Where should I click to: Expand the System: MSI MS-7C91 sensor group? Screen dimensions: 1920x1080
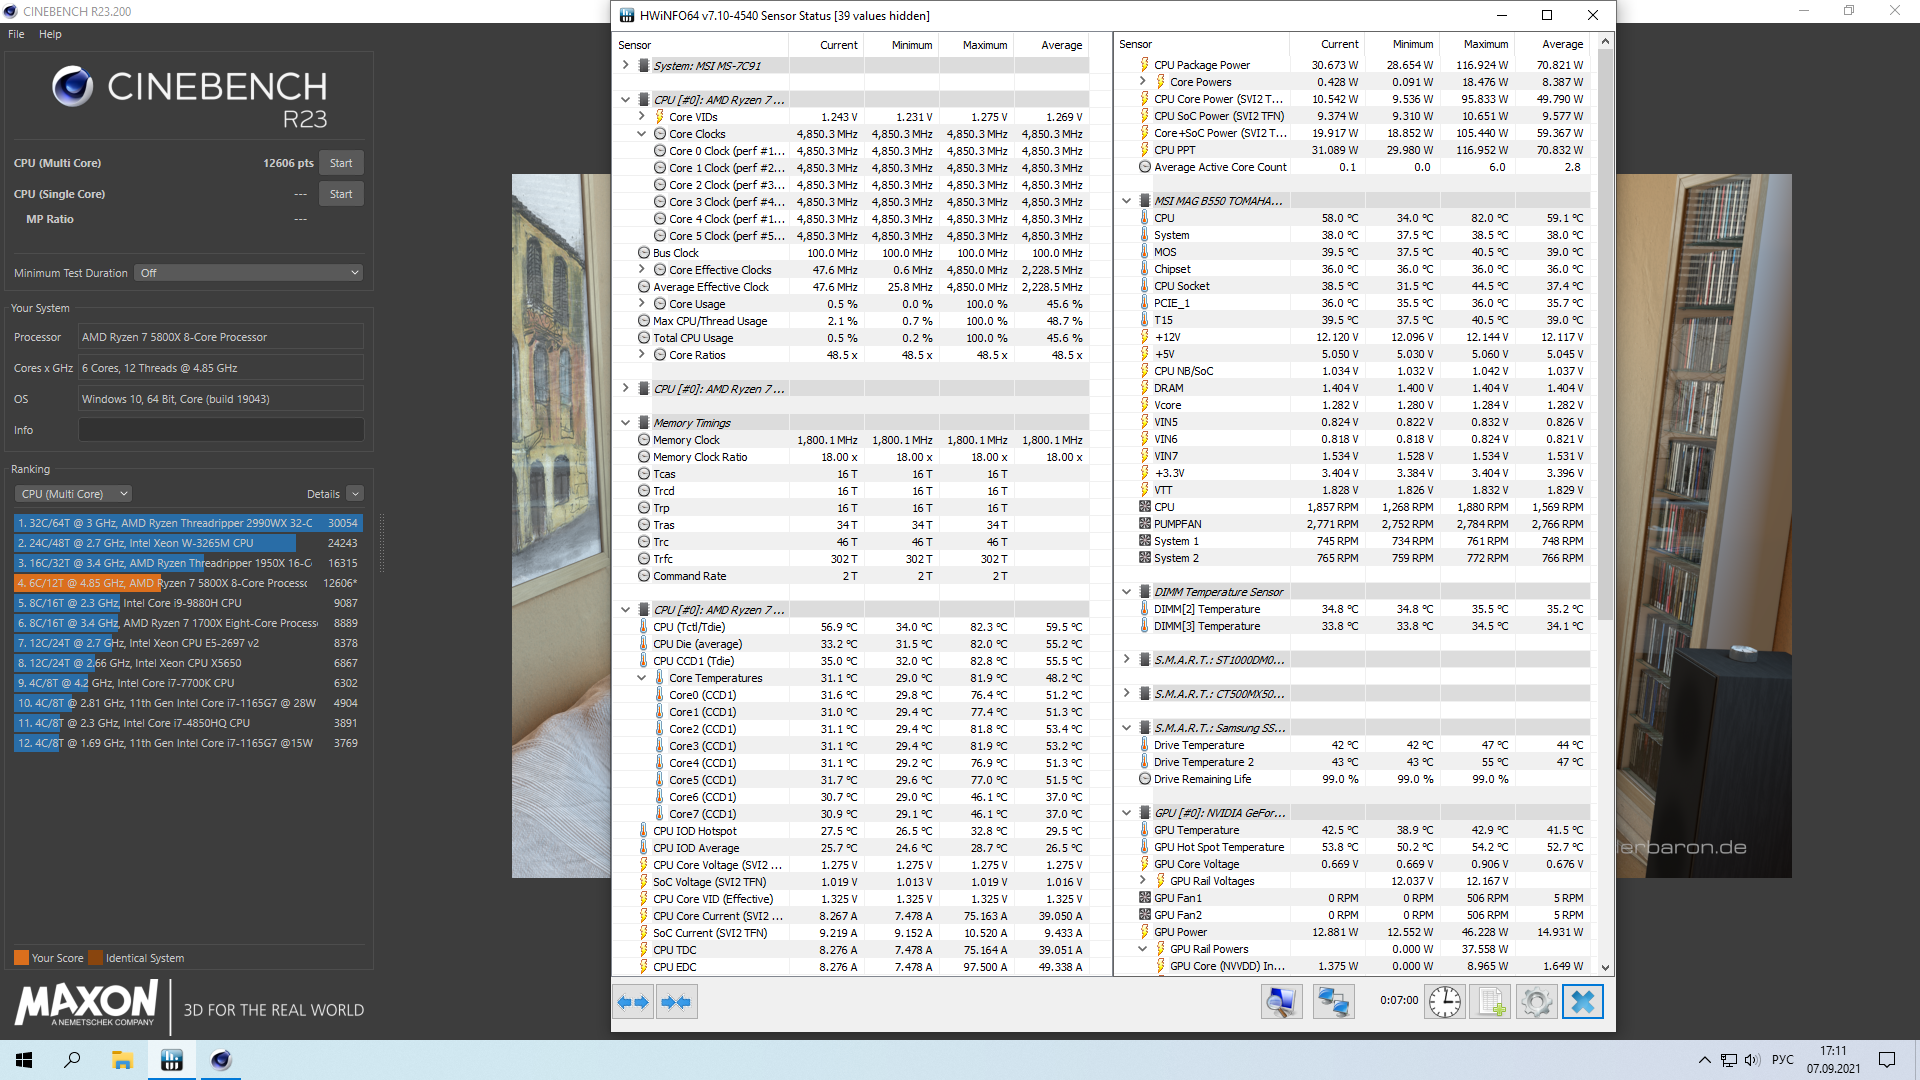click(x=626, y=65)
